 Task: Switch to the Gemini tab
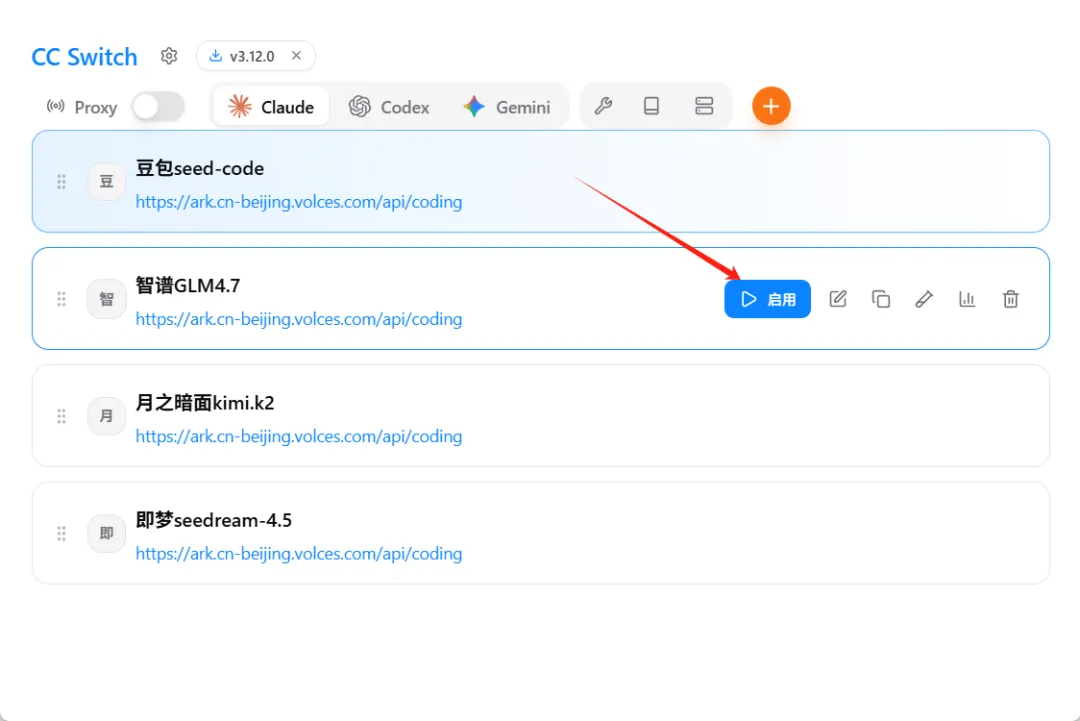tap(507, 107)
